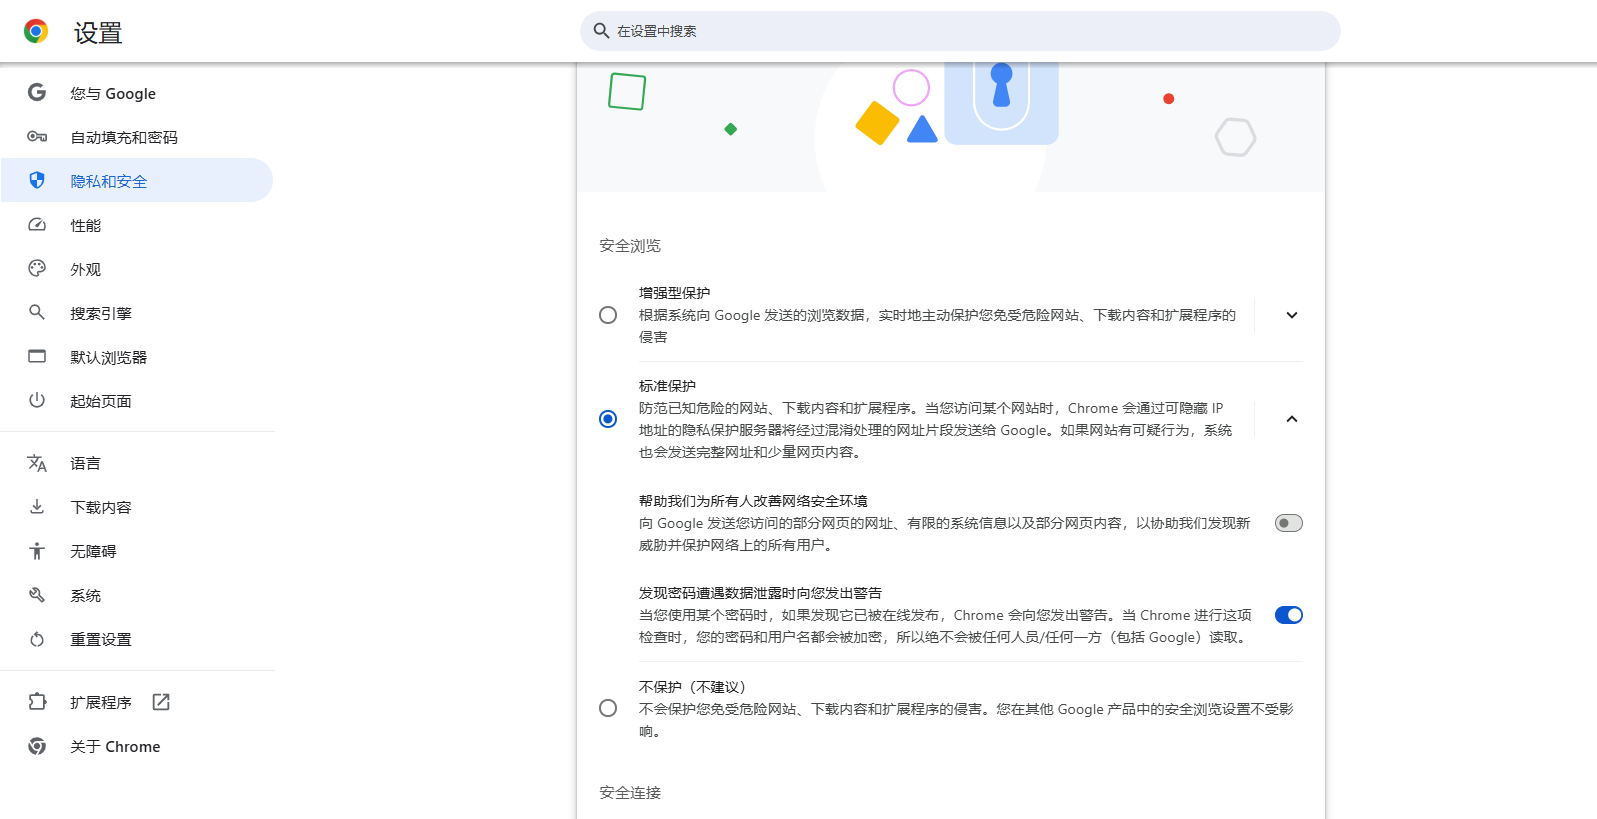1597x819 pixels.
Task: Open 关于 Chrome page
Action: pyautogui.click(x=137, y=746)
